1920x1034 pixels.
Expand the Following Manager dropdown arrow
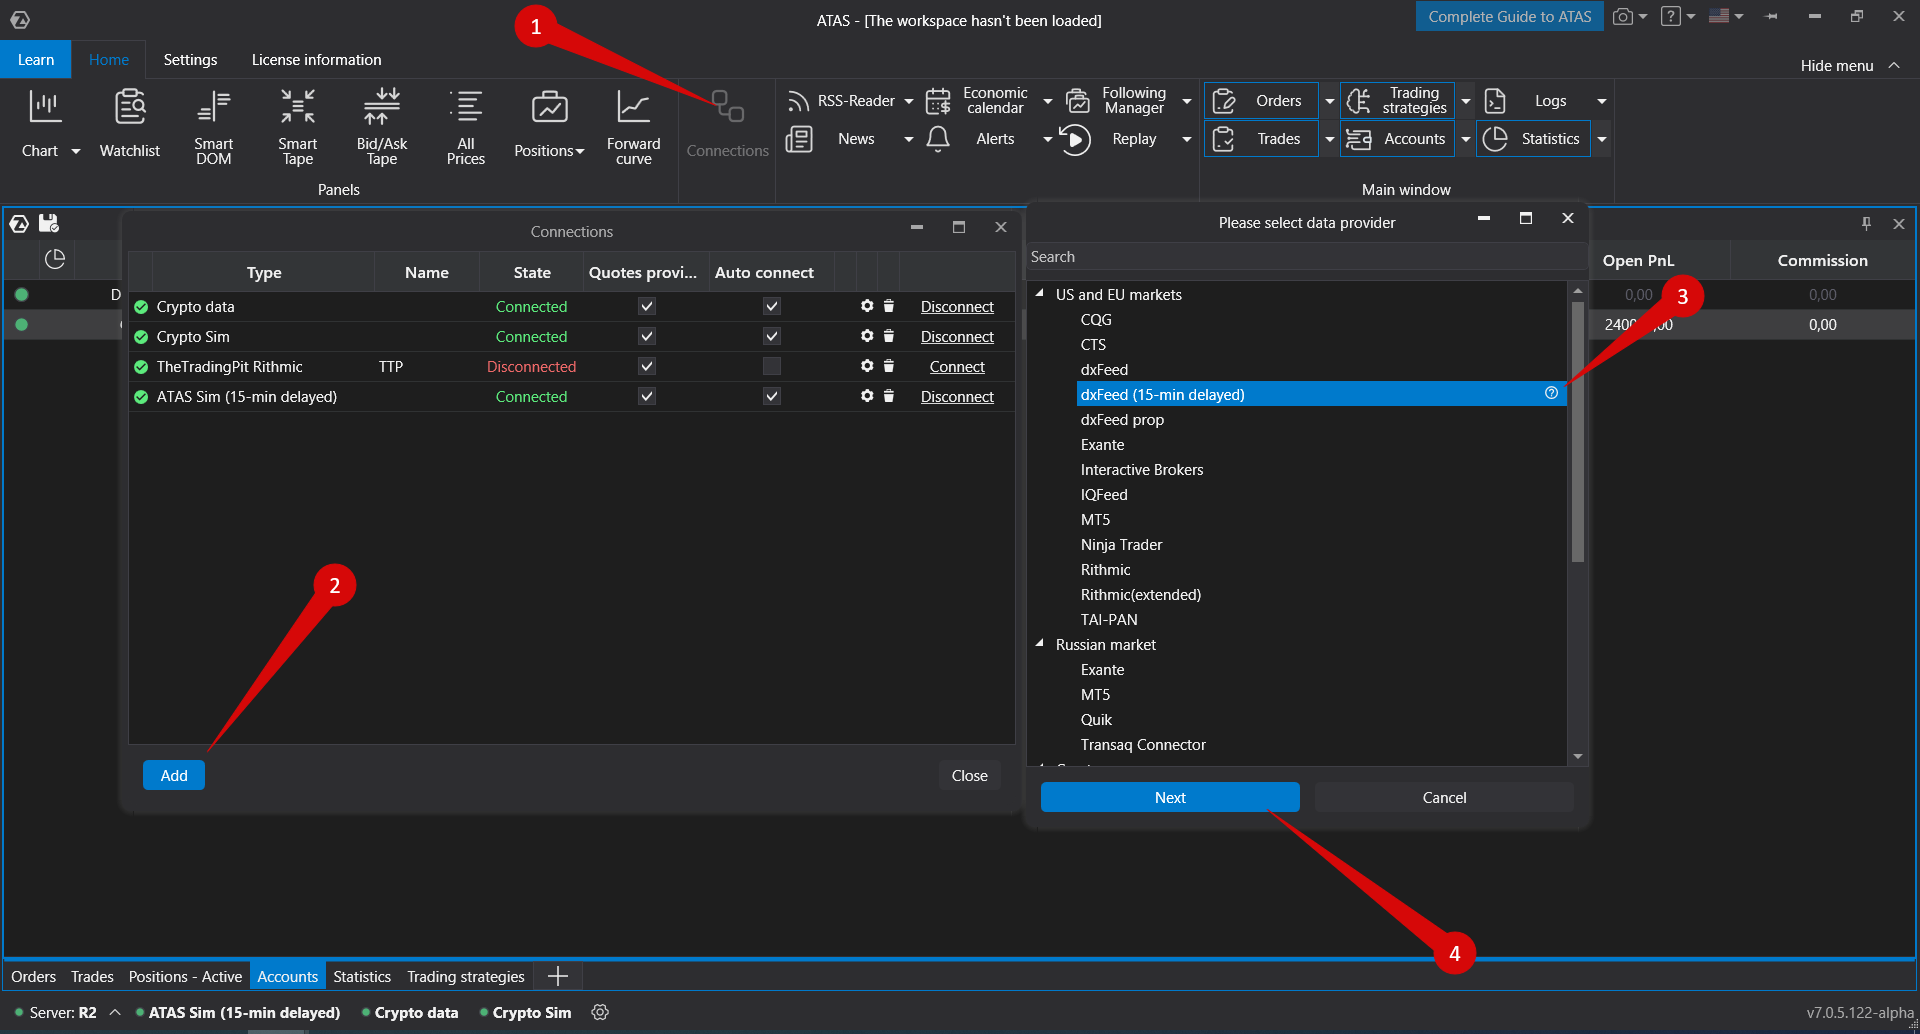1187,101
